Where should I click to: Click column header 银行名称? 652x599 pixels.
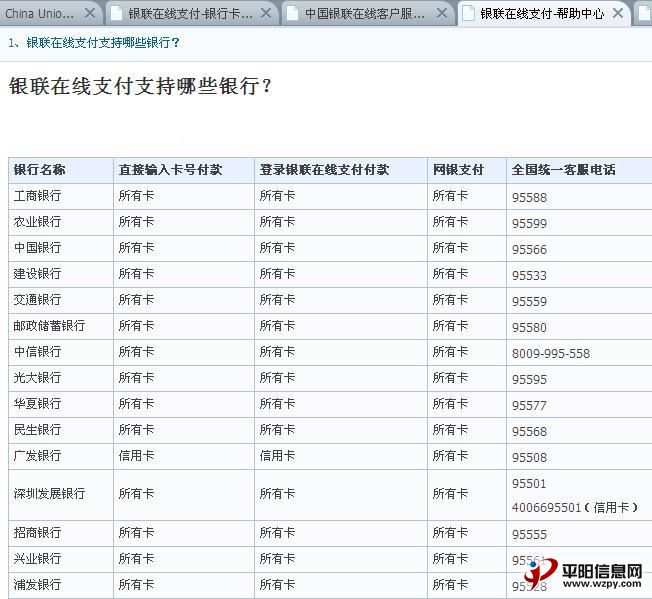61,170
